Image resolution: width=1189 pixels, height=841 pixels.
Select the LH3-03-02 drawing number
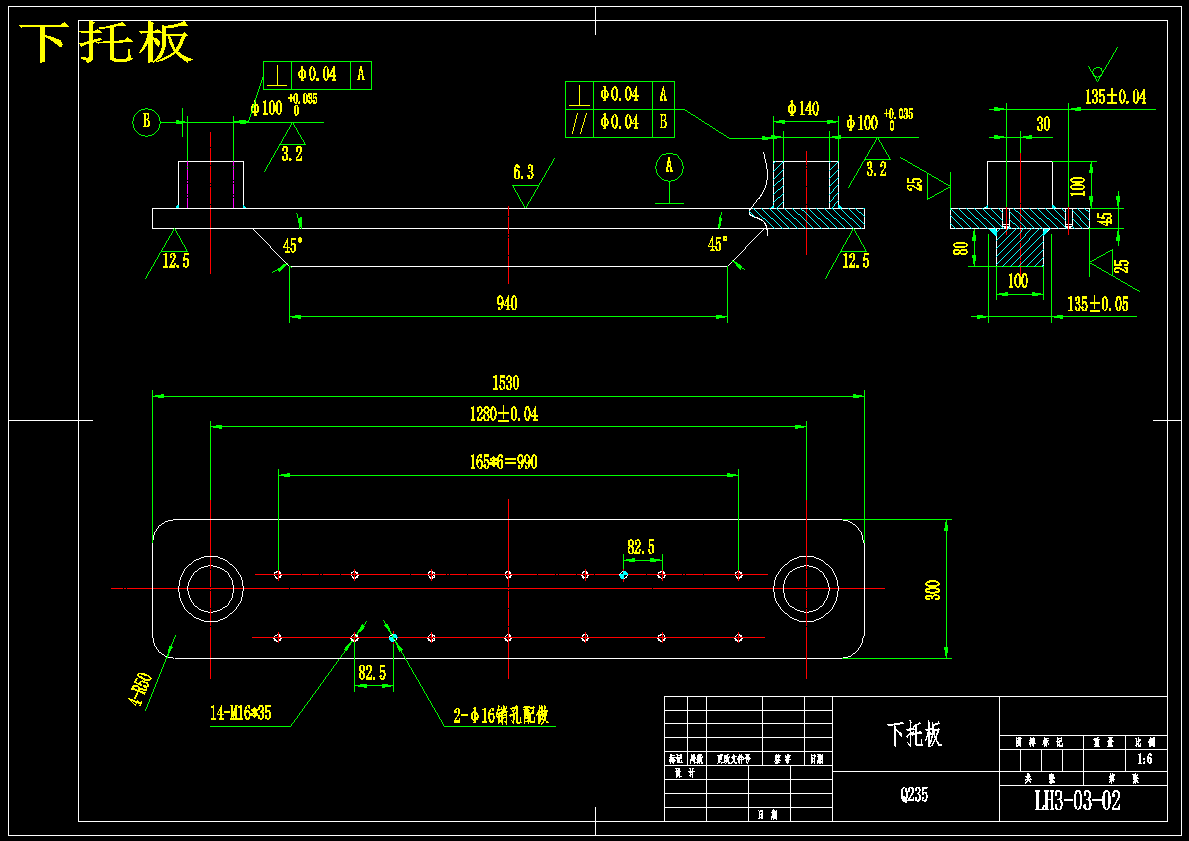[1078, 801]
